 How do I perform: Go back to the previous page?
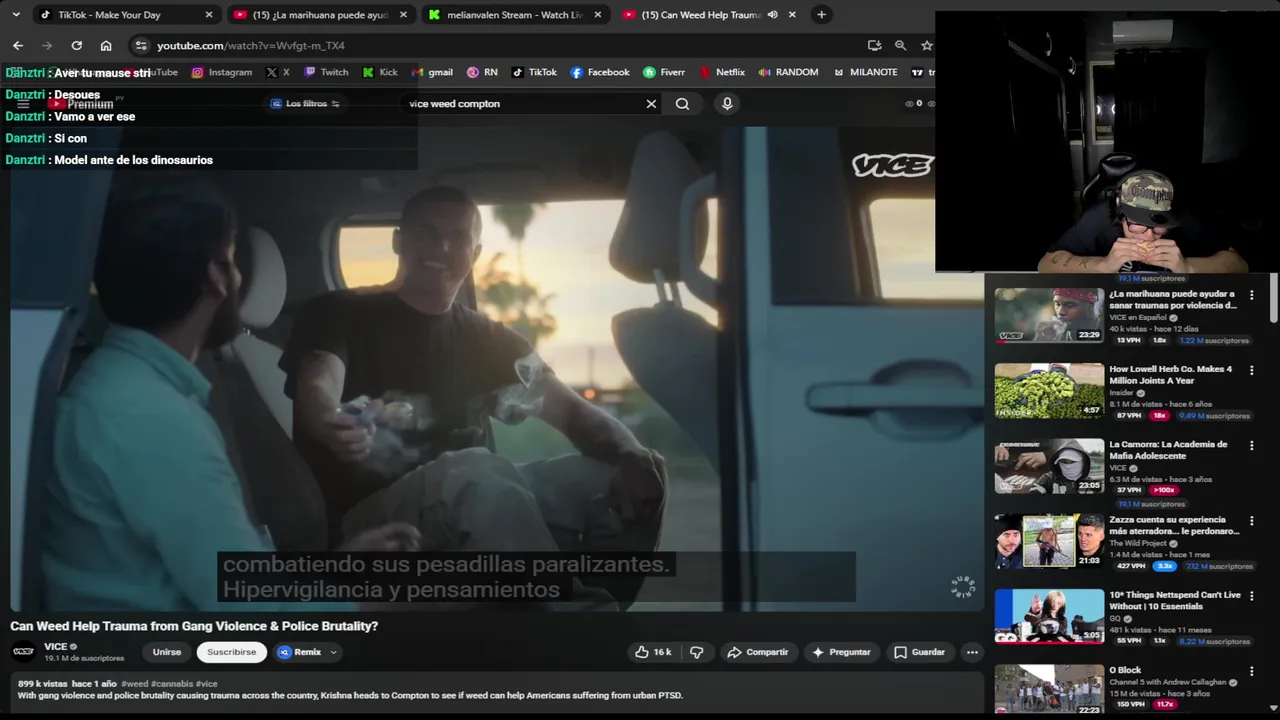tap(18, 45)
